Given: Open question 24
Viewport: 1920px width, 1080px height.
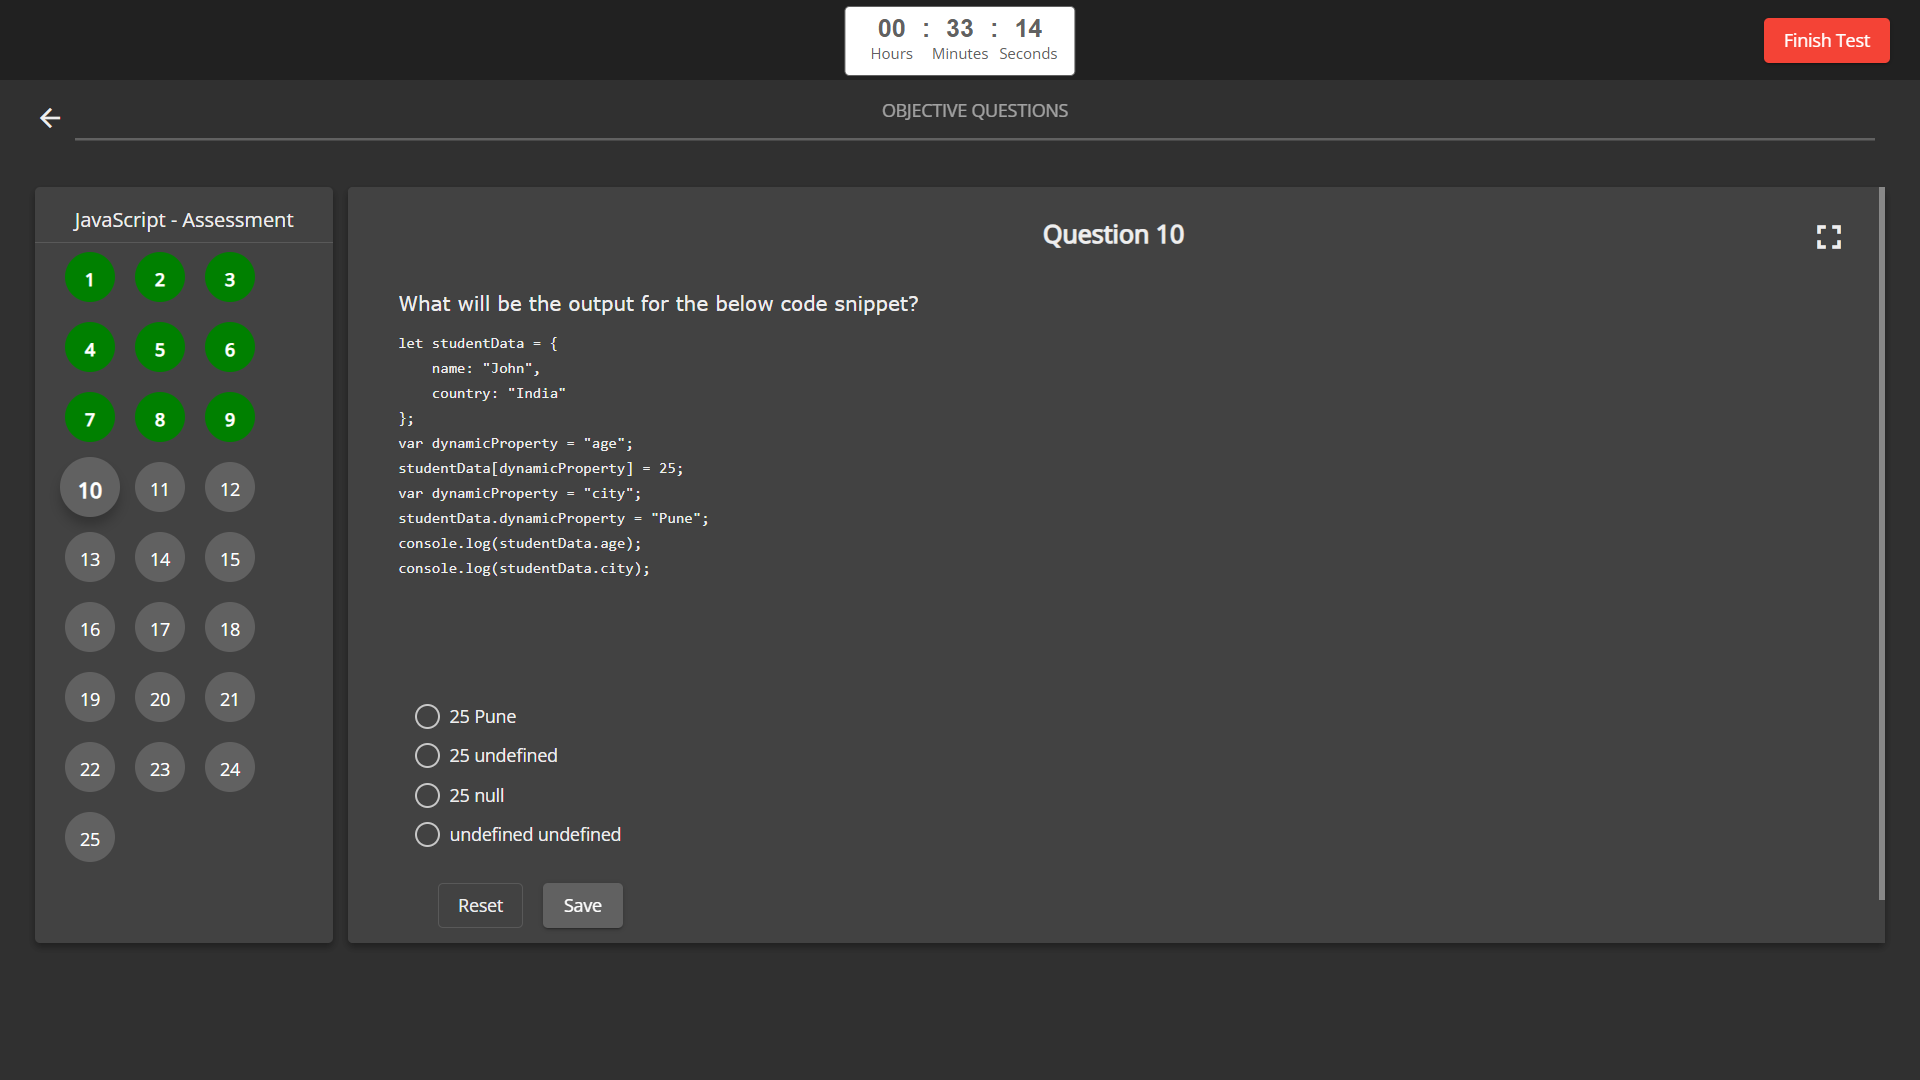Looking at the screenshot, I should coord(230,769).
